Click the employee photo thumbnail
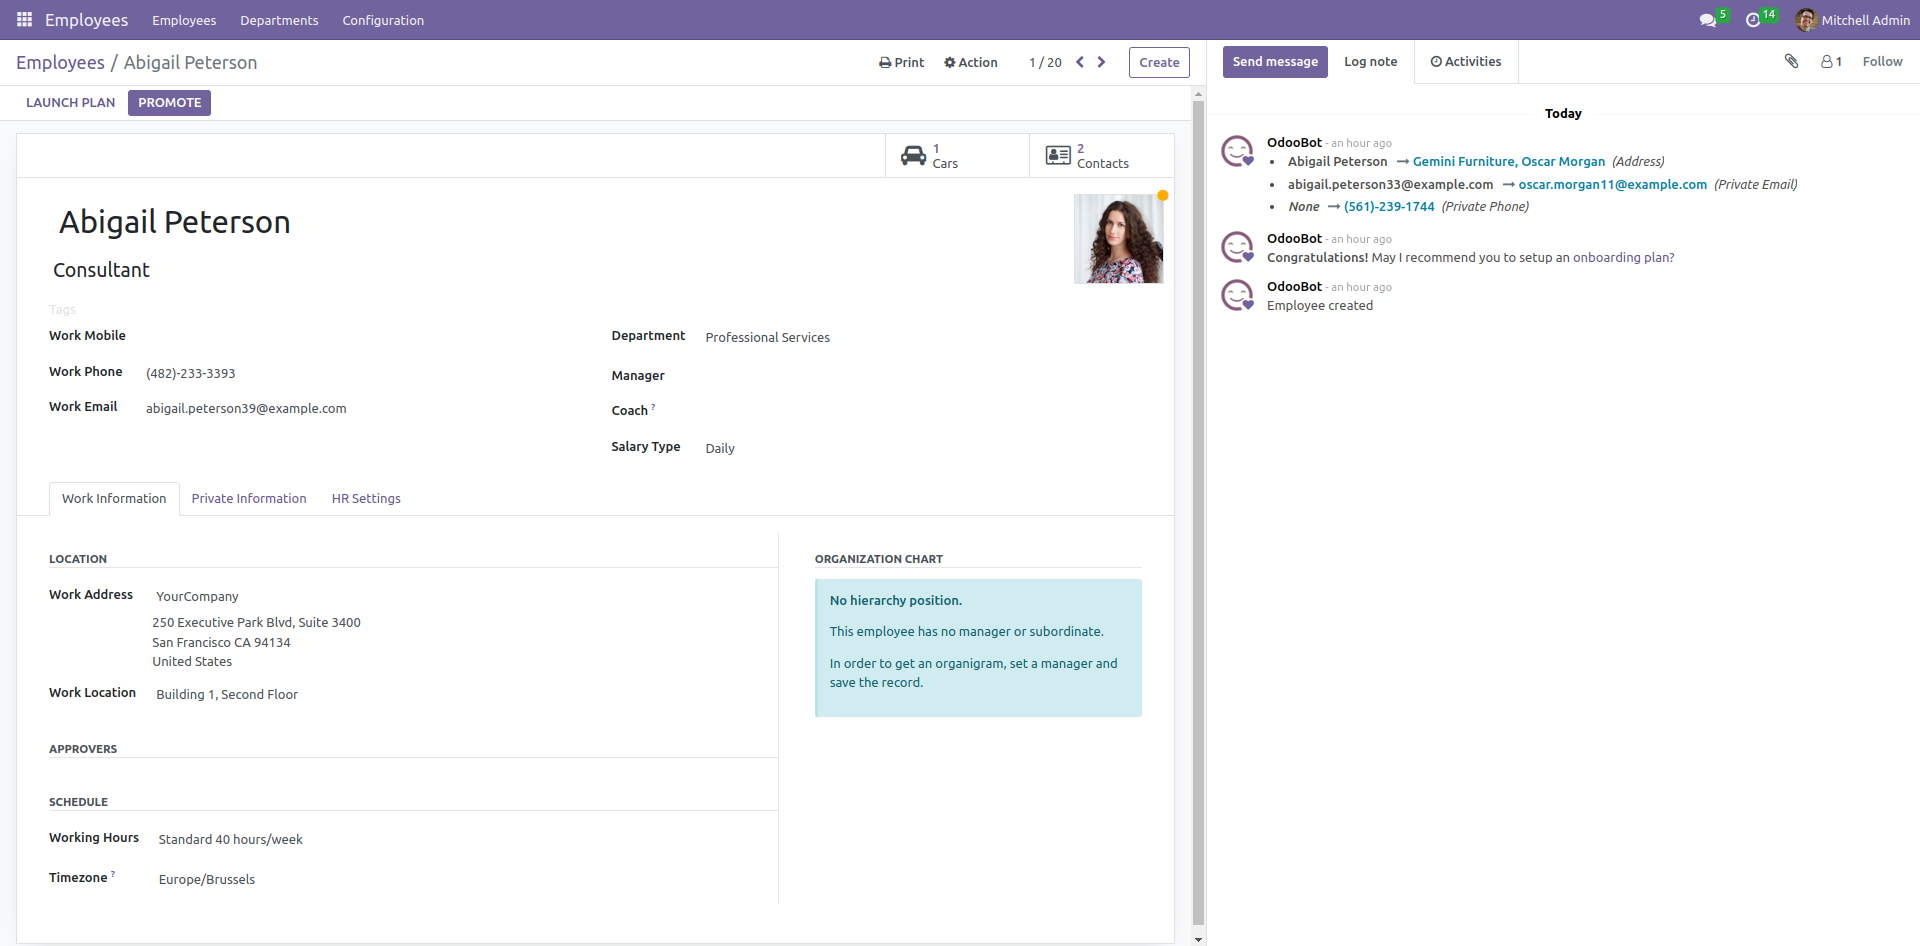 pyautogui.click(x=1118, y=239)
